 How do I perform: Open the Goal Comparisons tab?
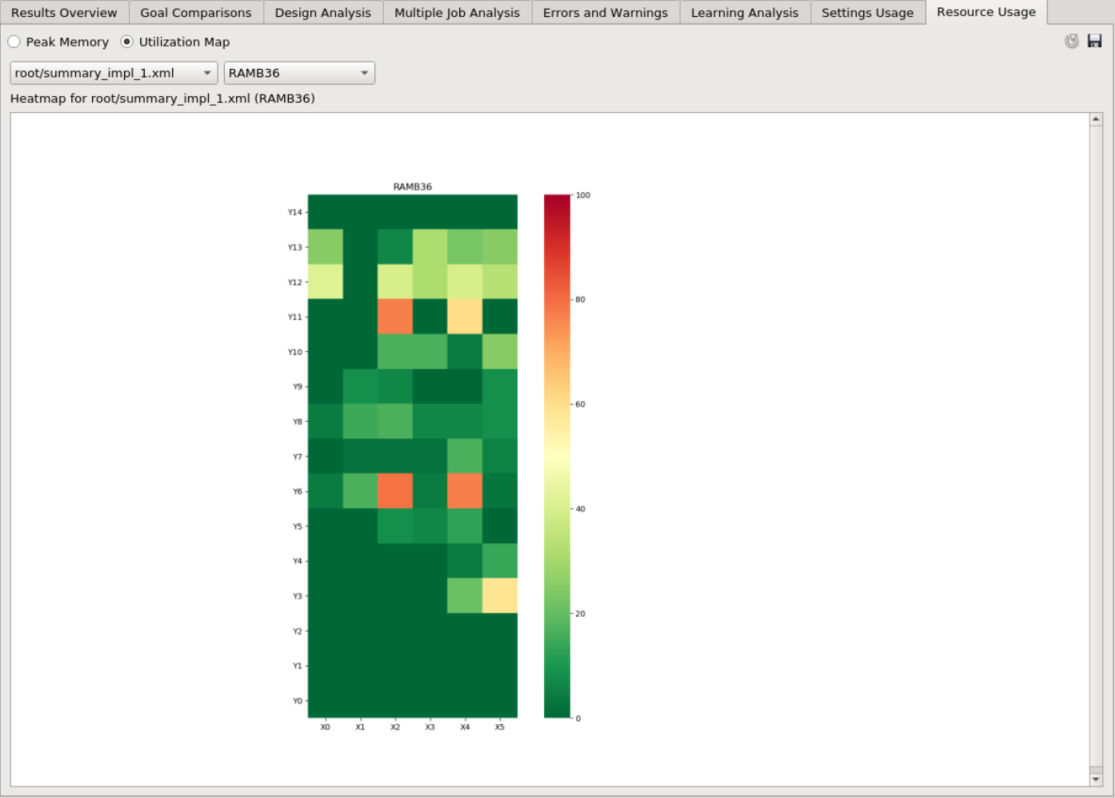tap(196, 13)
